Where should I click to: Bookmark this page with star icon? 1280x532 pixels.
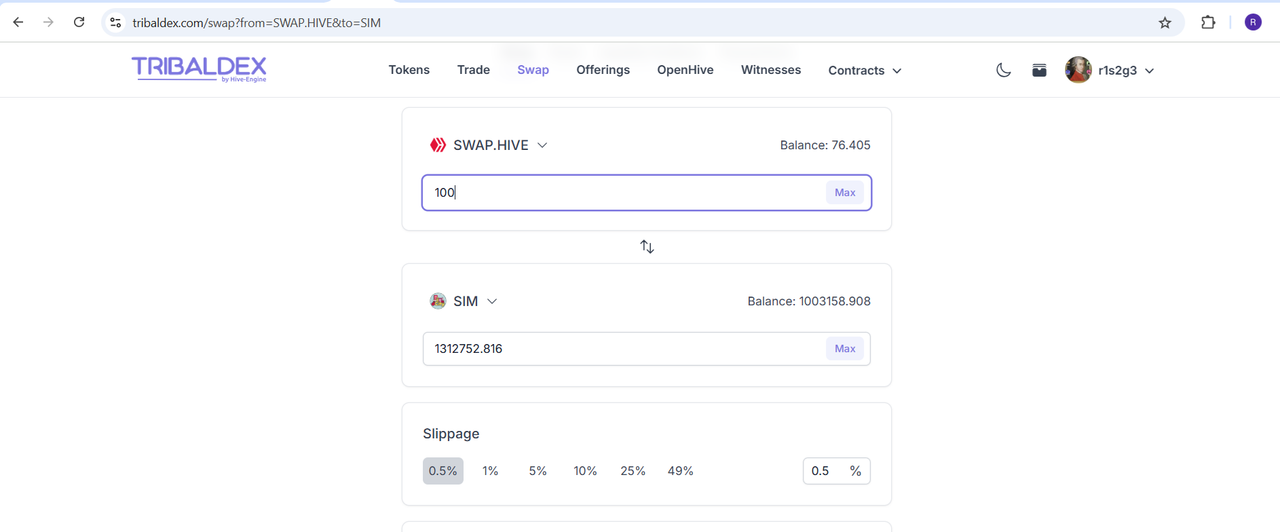click(x=1165, y=22)
